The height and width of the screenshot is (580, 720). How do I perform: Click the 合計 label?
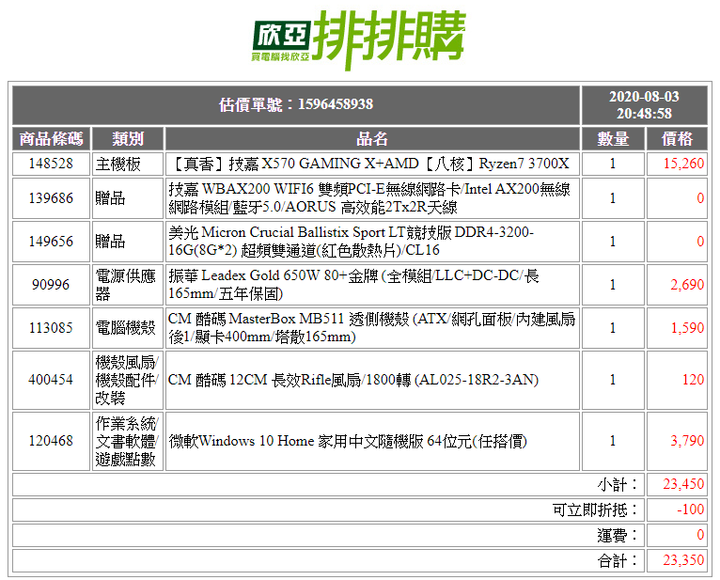point(618,560)
